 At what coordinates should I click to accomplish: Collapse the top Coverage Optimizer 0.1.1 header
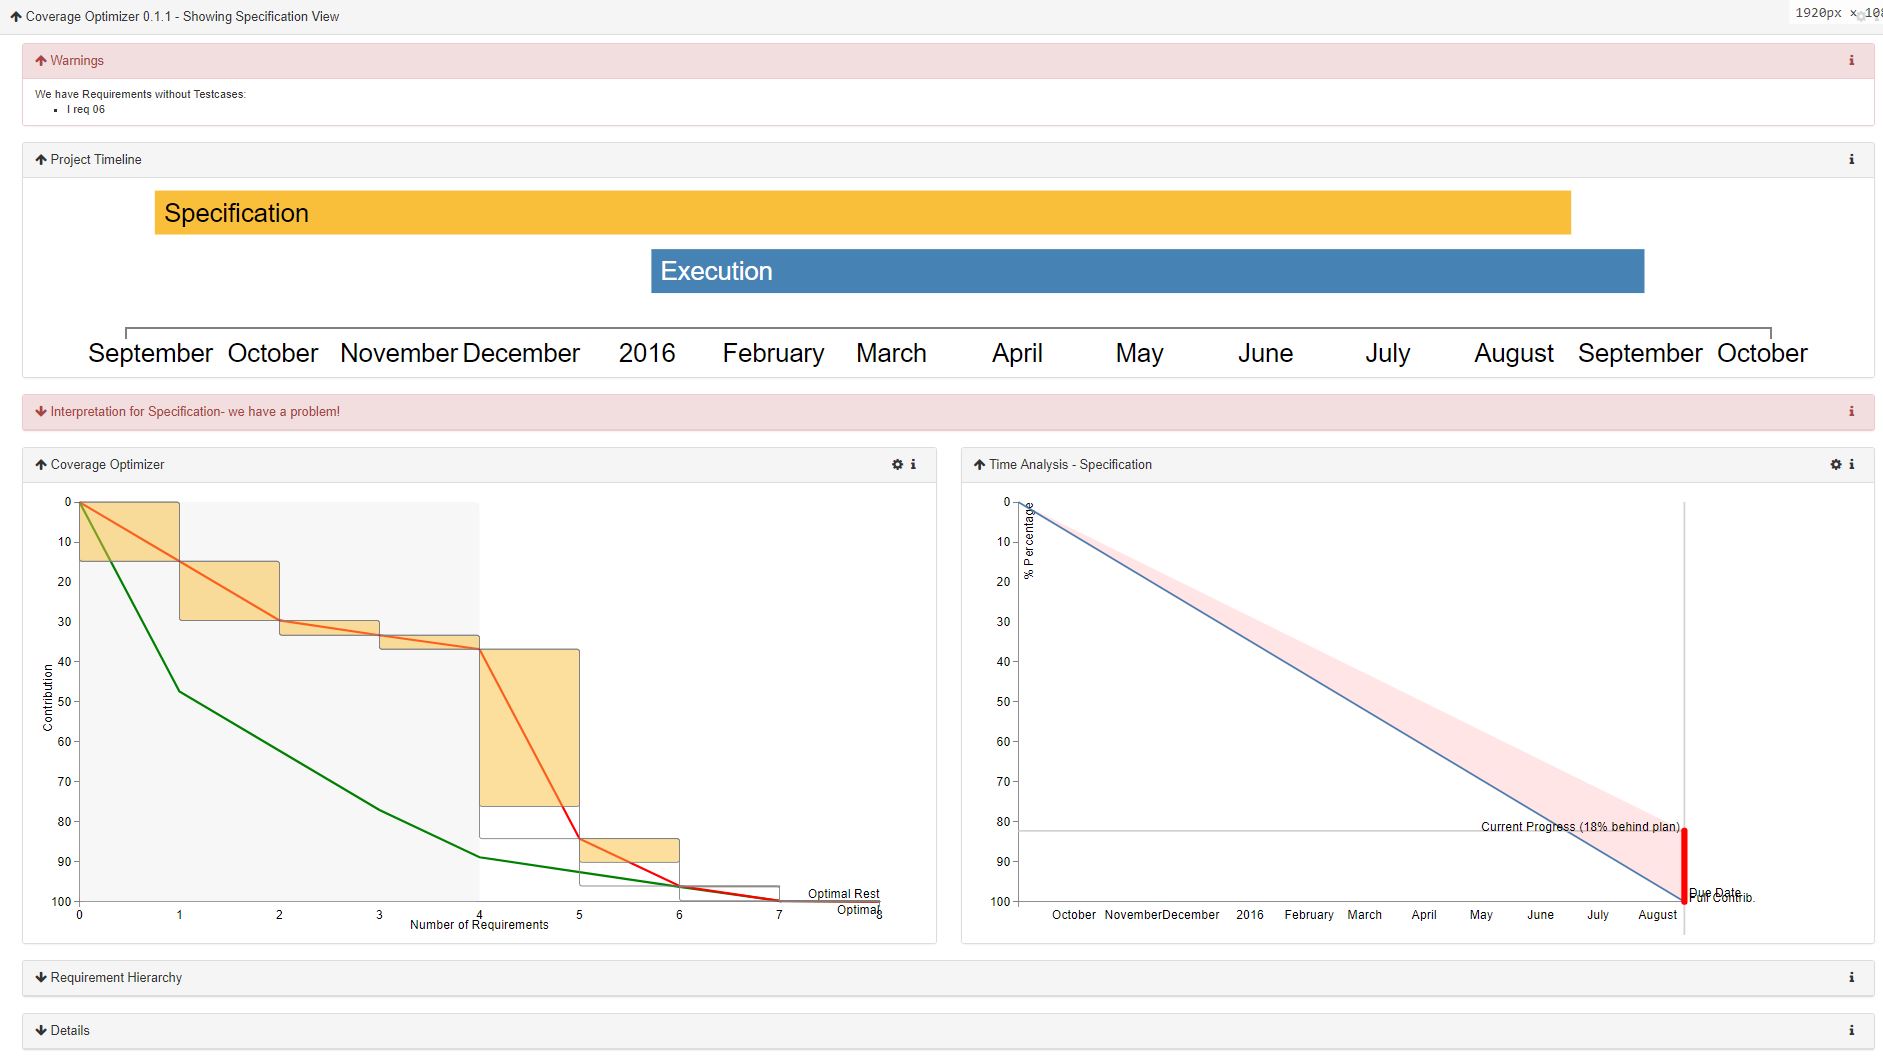(x=16, y=17)
